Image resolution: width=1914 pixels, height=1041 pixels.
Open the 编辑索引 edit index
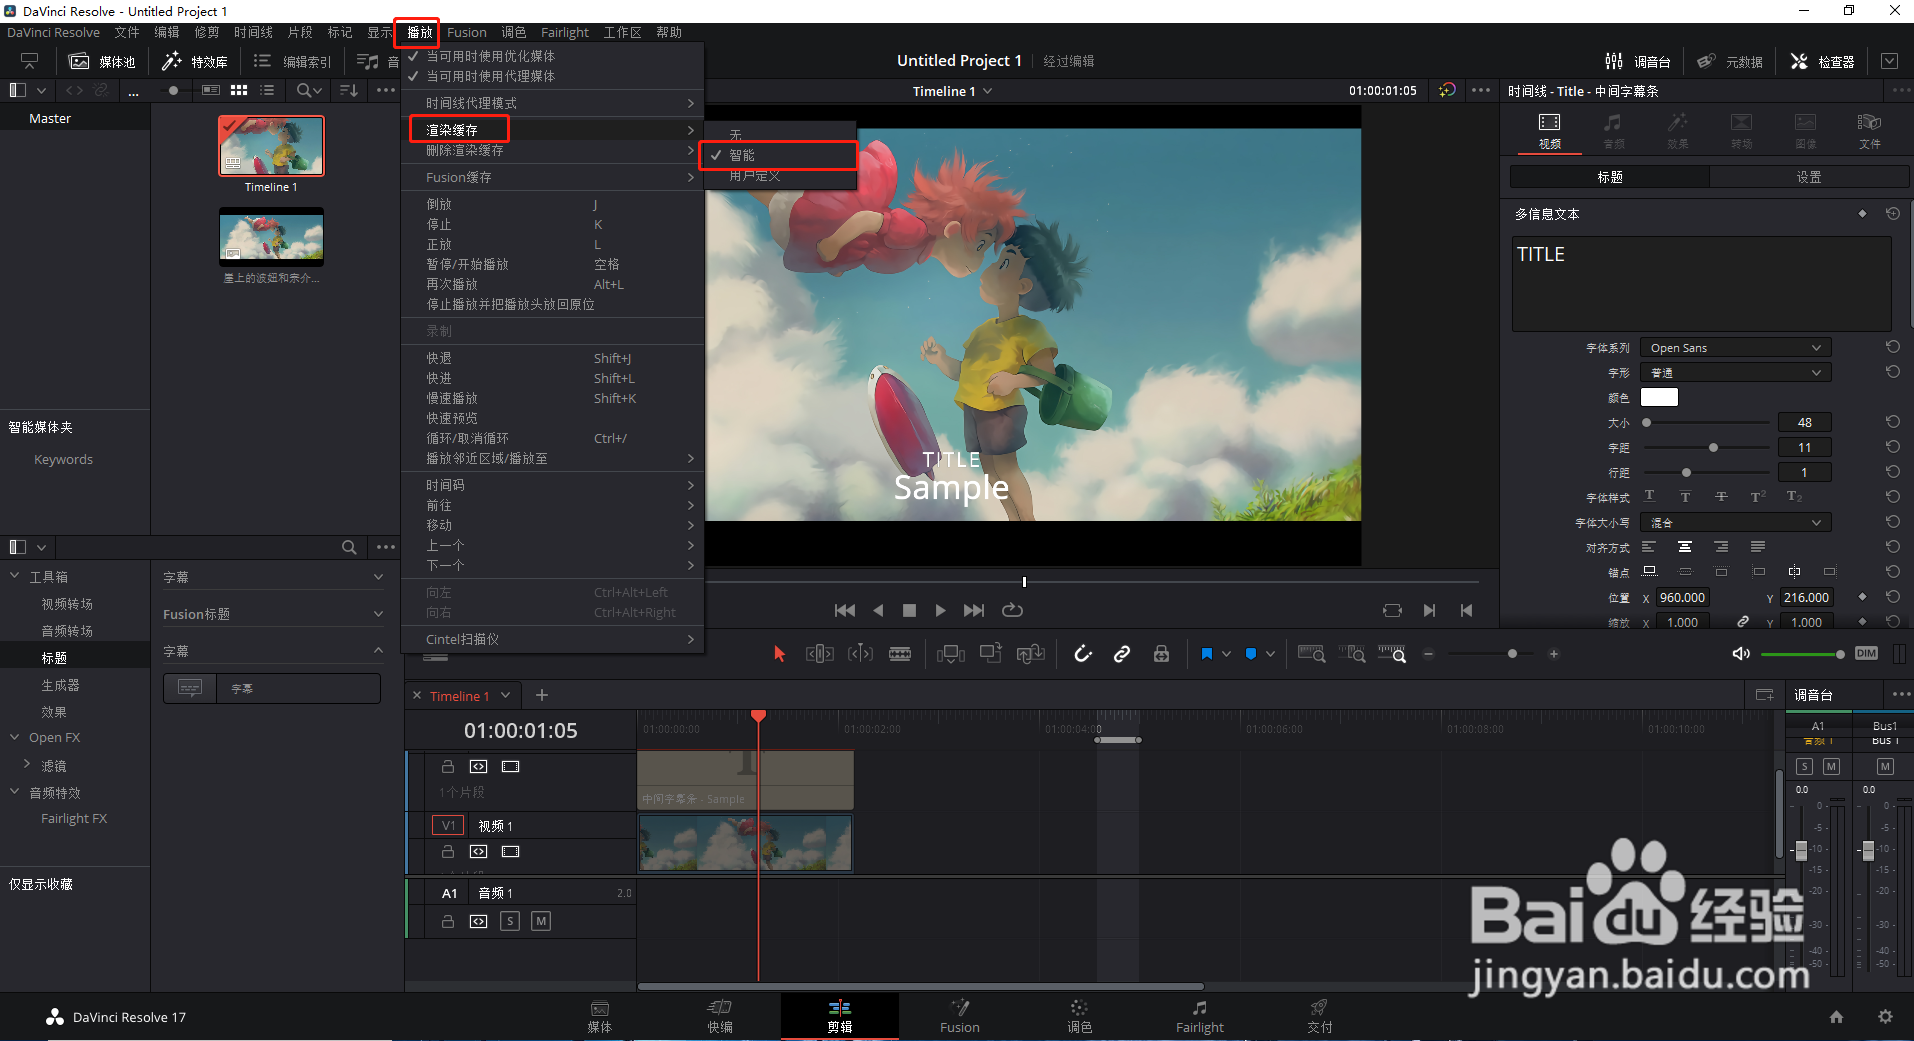[292, 61]
